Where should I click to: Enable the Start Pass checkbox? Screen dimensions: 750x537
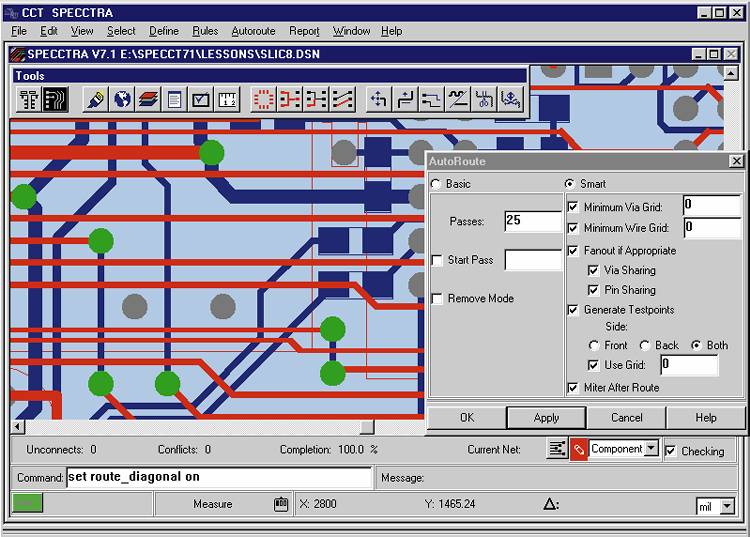pos(437,260)
